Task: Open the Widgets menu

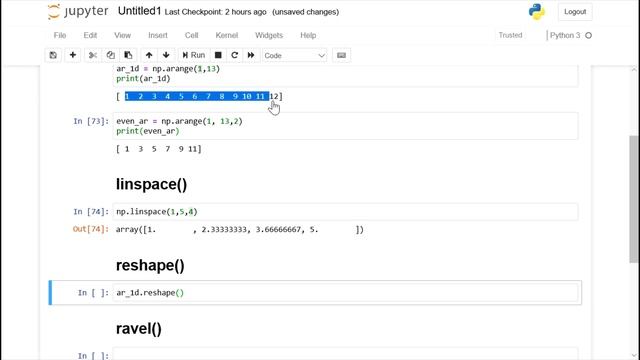Action: [x=269, y=36]
